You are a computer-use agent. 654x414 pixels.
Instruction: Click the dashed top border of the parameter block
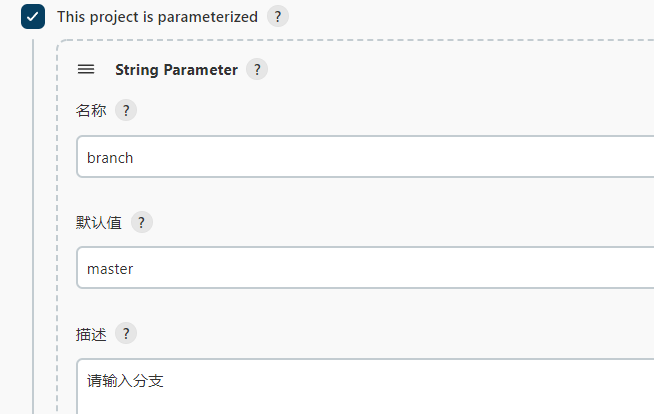[x=350, y=42]
